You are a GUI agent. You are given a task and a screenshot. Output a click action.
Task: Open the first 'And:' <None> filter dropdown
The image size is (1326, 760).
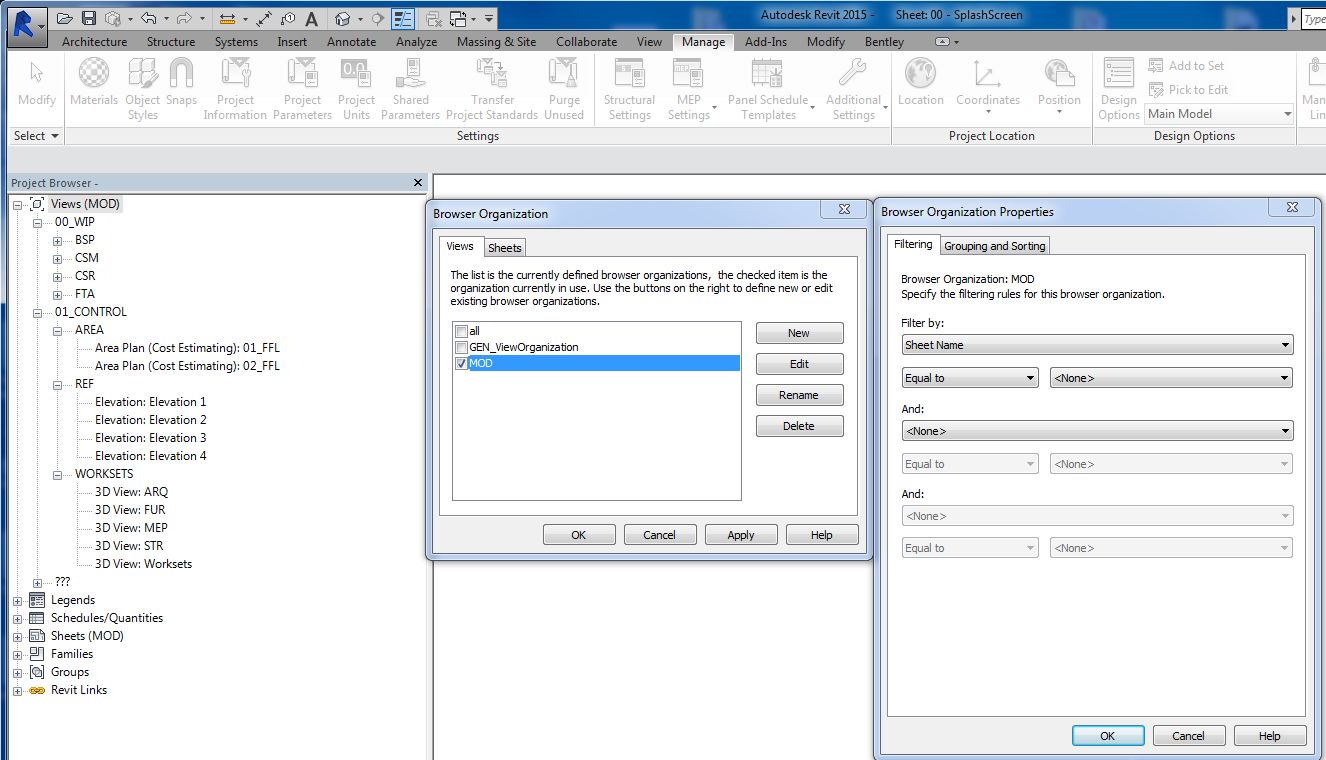coord(1097,431)
